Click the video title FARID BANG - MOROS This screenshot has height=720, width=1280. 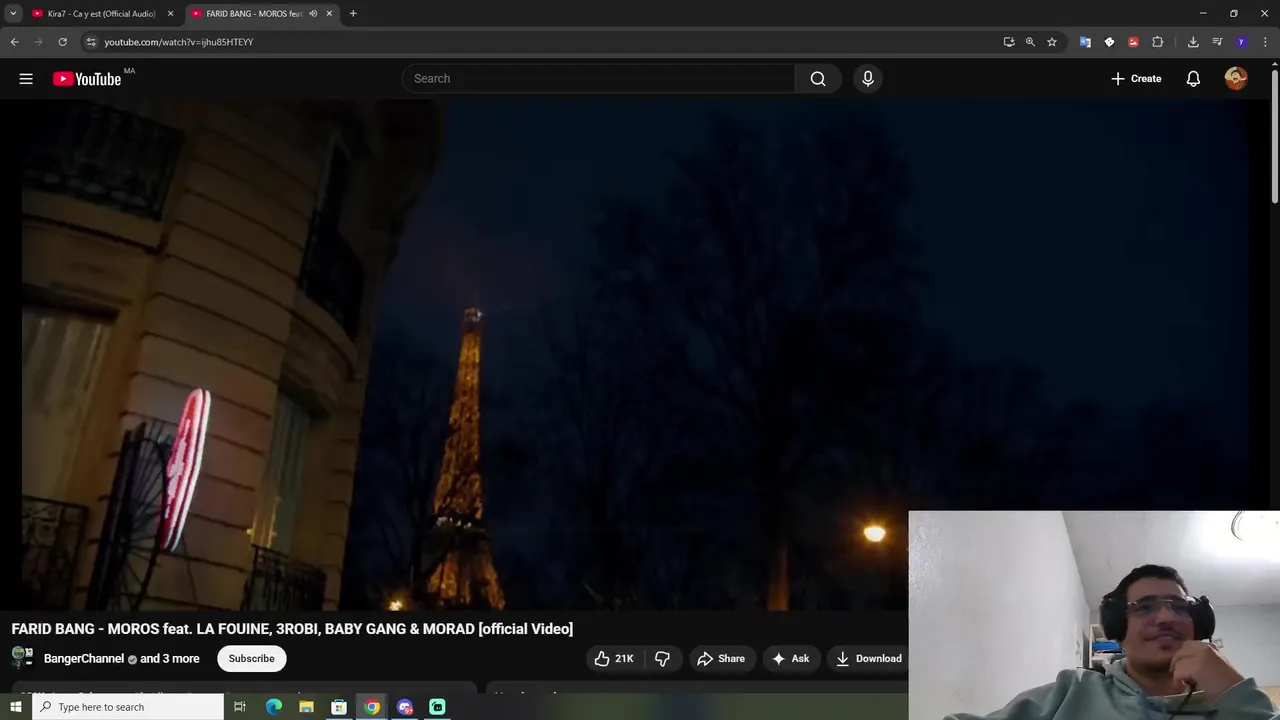point(292,629)
